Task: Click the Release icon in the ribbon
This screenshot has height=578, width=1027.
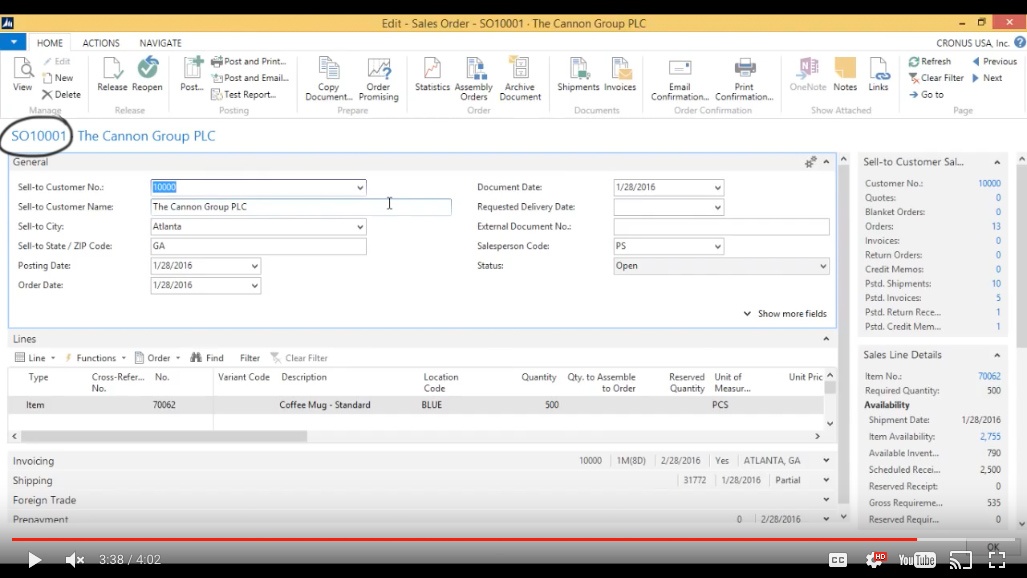Action: (112, 74)
